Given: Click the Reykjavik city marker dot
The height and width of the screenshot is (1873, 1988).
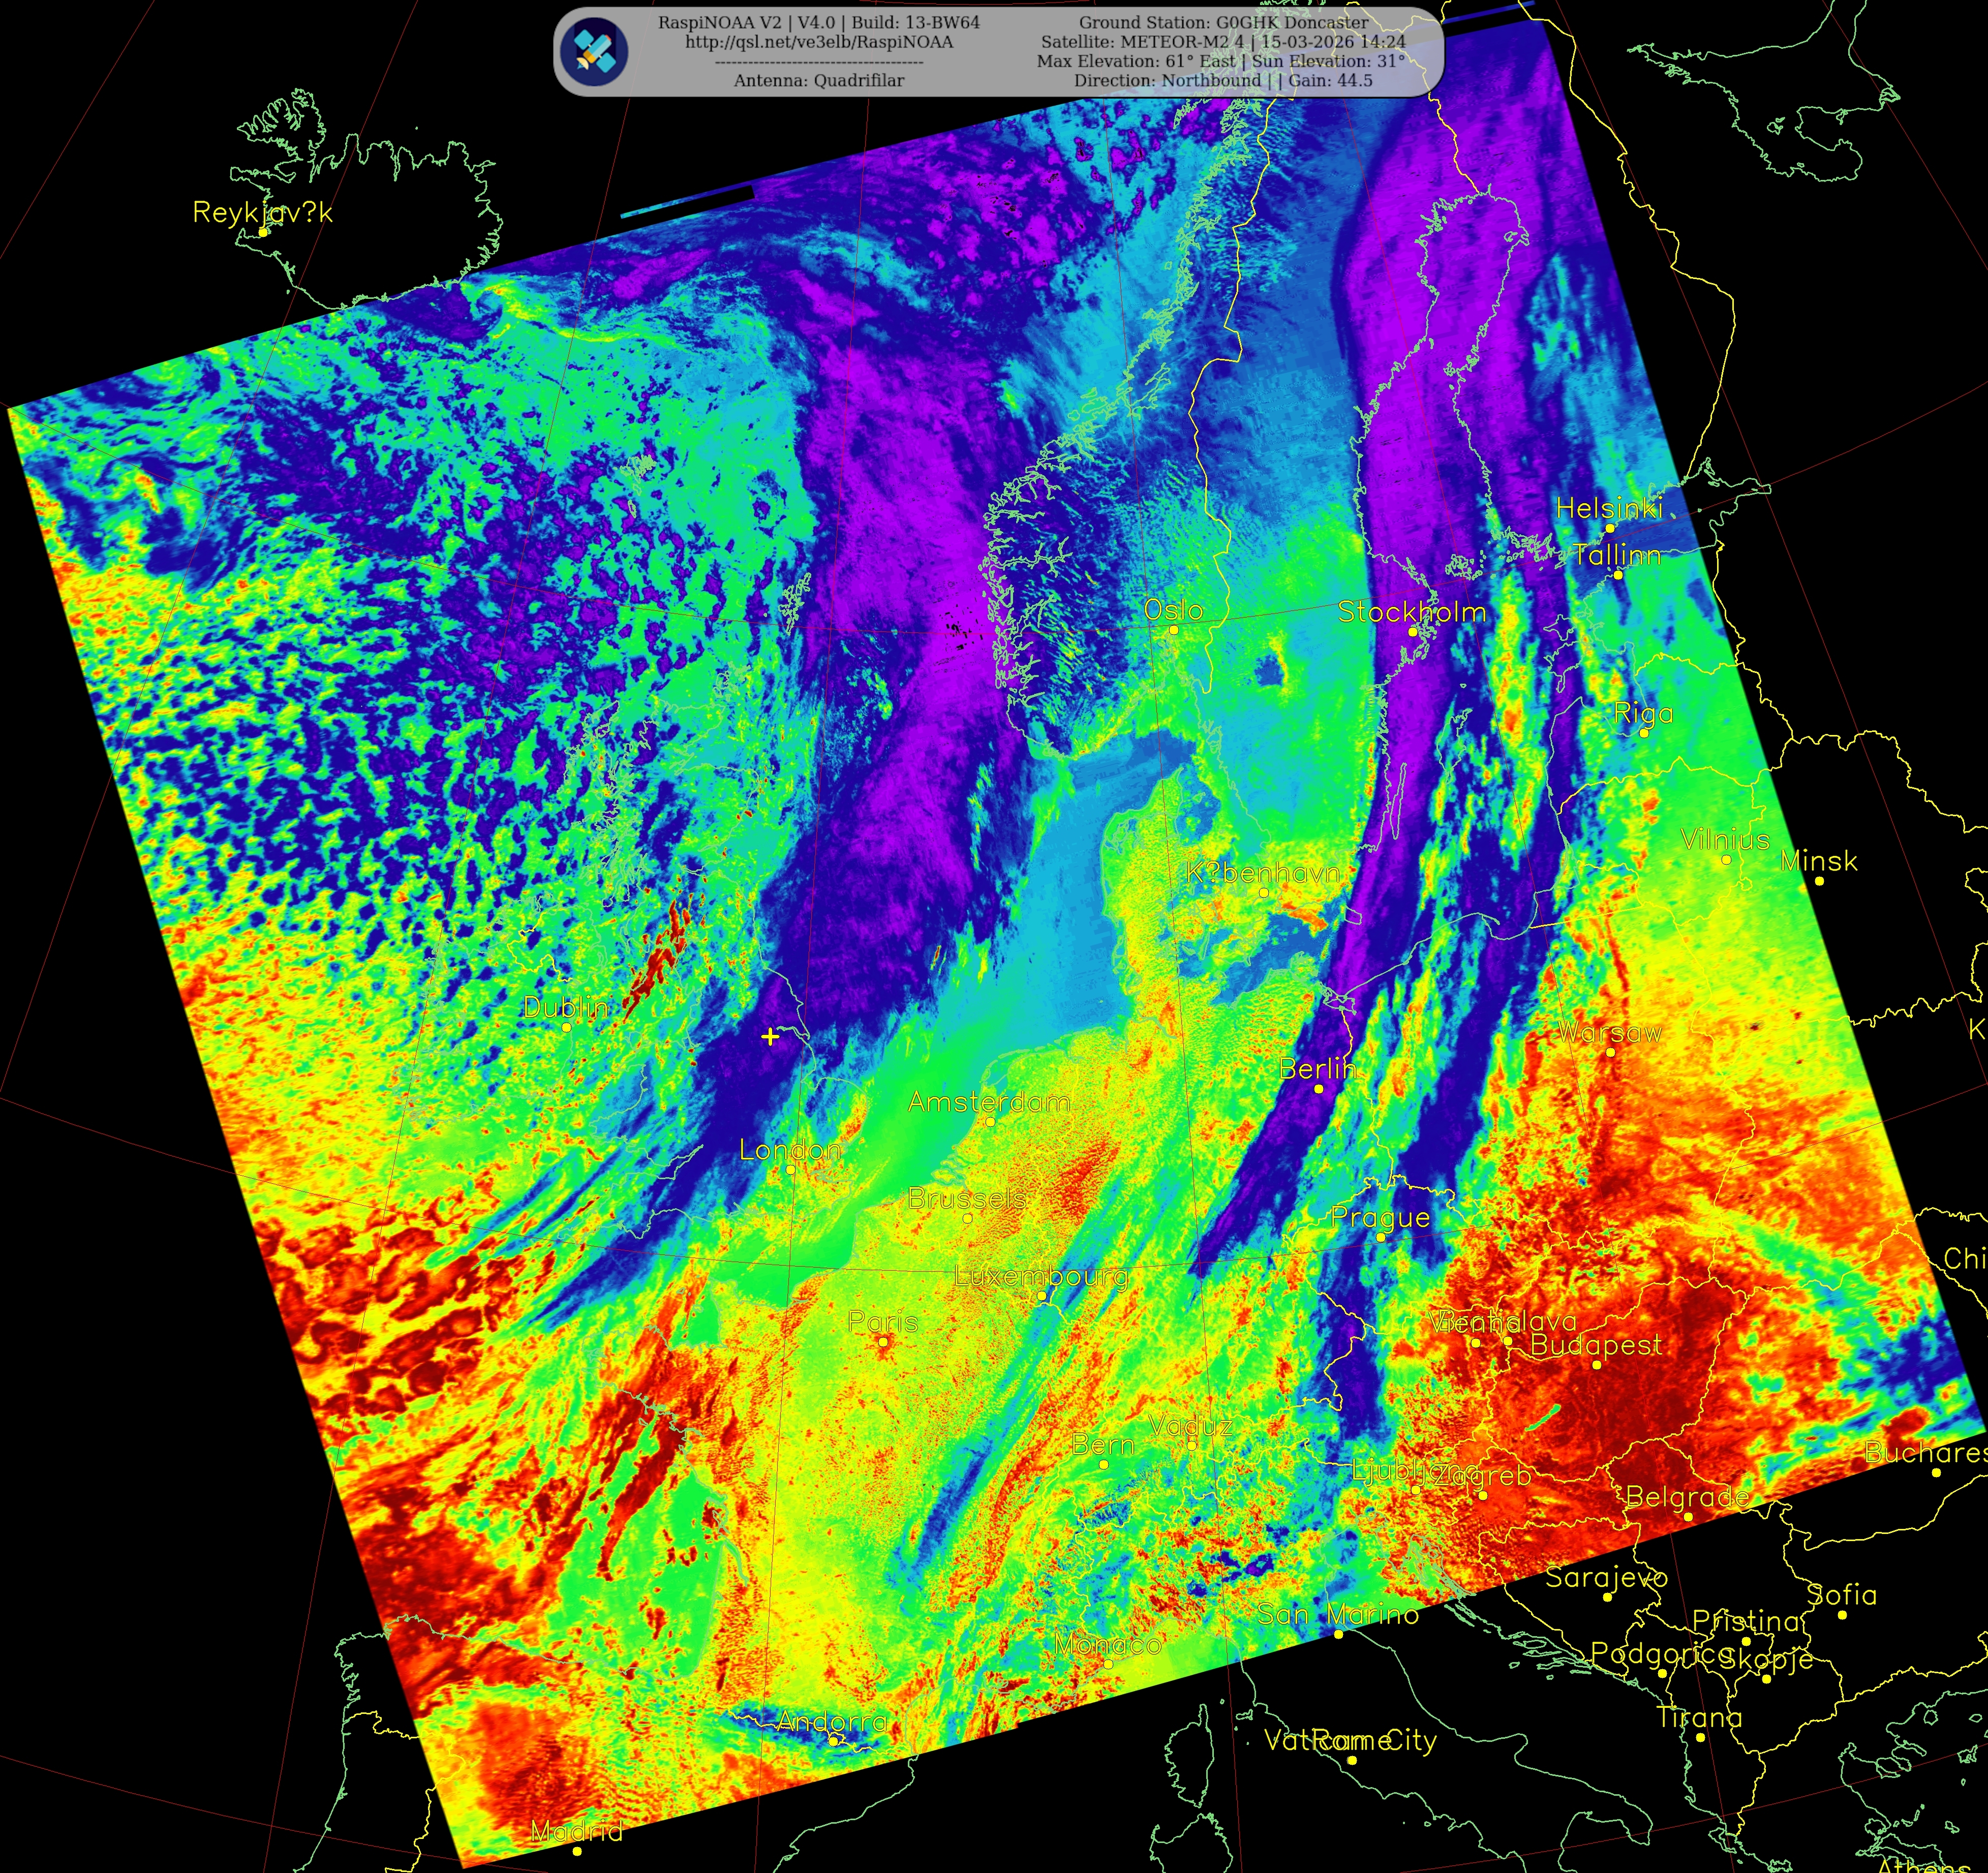Looking at the screenshot, I should click(263, 232).
